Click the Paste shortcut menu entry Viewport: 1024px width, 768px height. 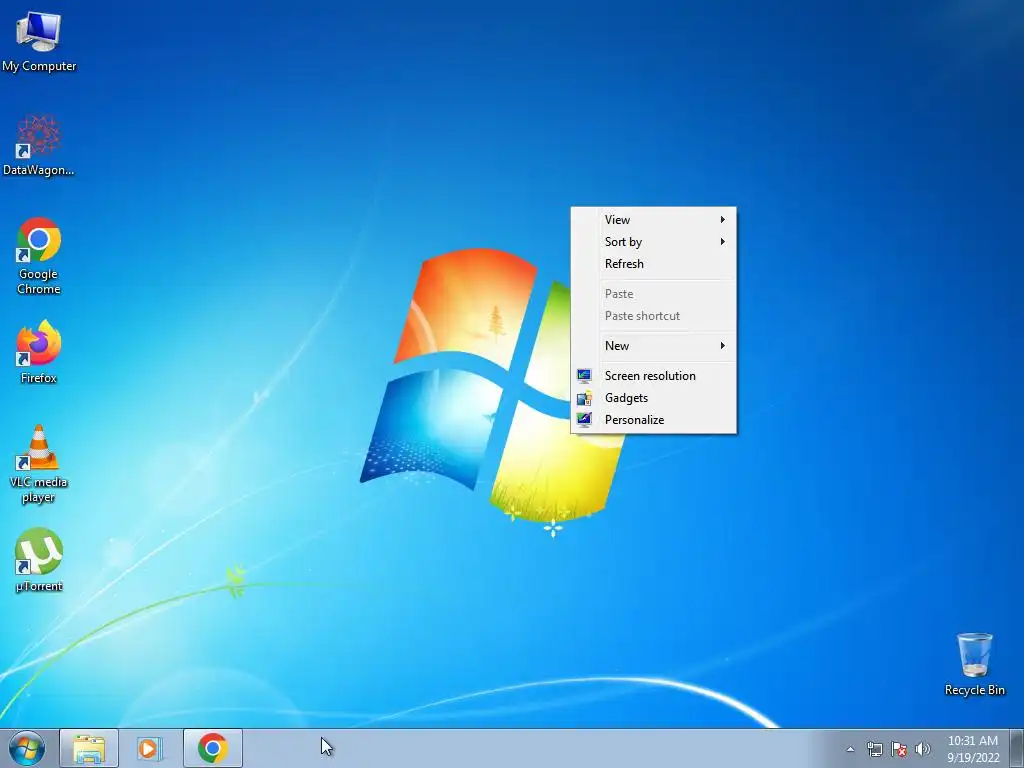tap(654, 316)
